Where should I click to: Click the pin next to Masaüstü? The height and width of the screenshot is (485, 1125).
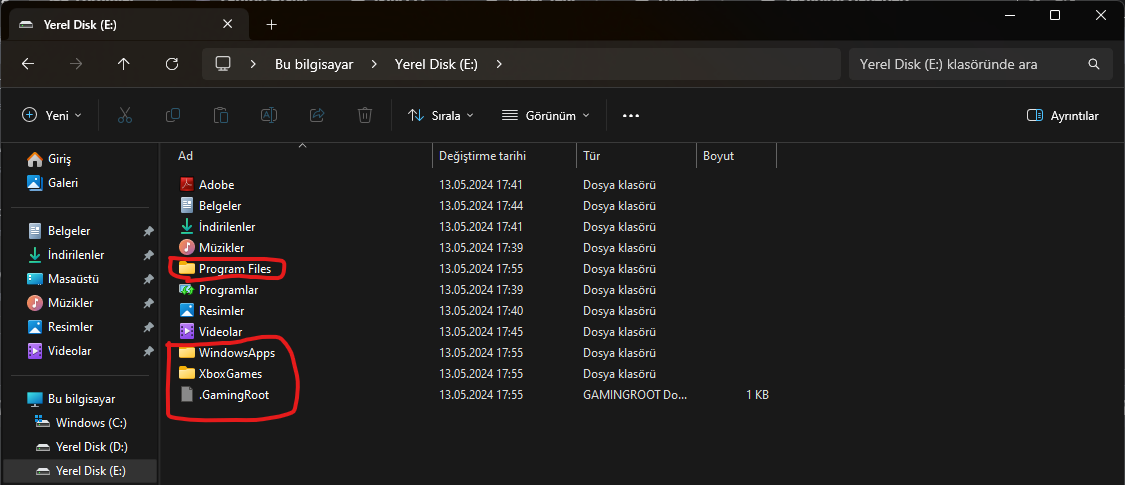pyautogui.click(x=149, y=279)
